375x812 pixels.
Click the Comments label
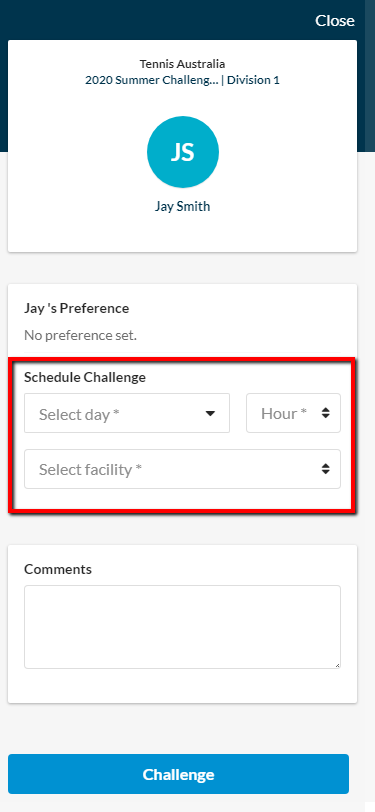tap(58, 569)
